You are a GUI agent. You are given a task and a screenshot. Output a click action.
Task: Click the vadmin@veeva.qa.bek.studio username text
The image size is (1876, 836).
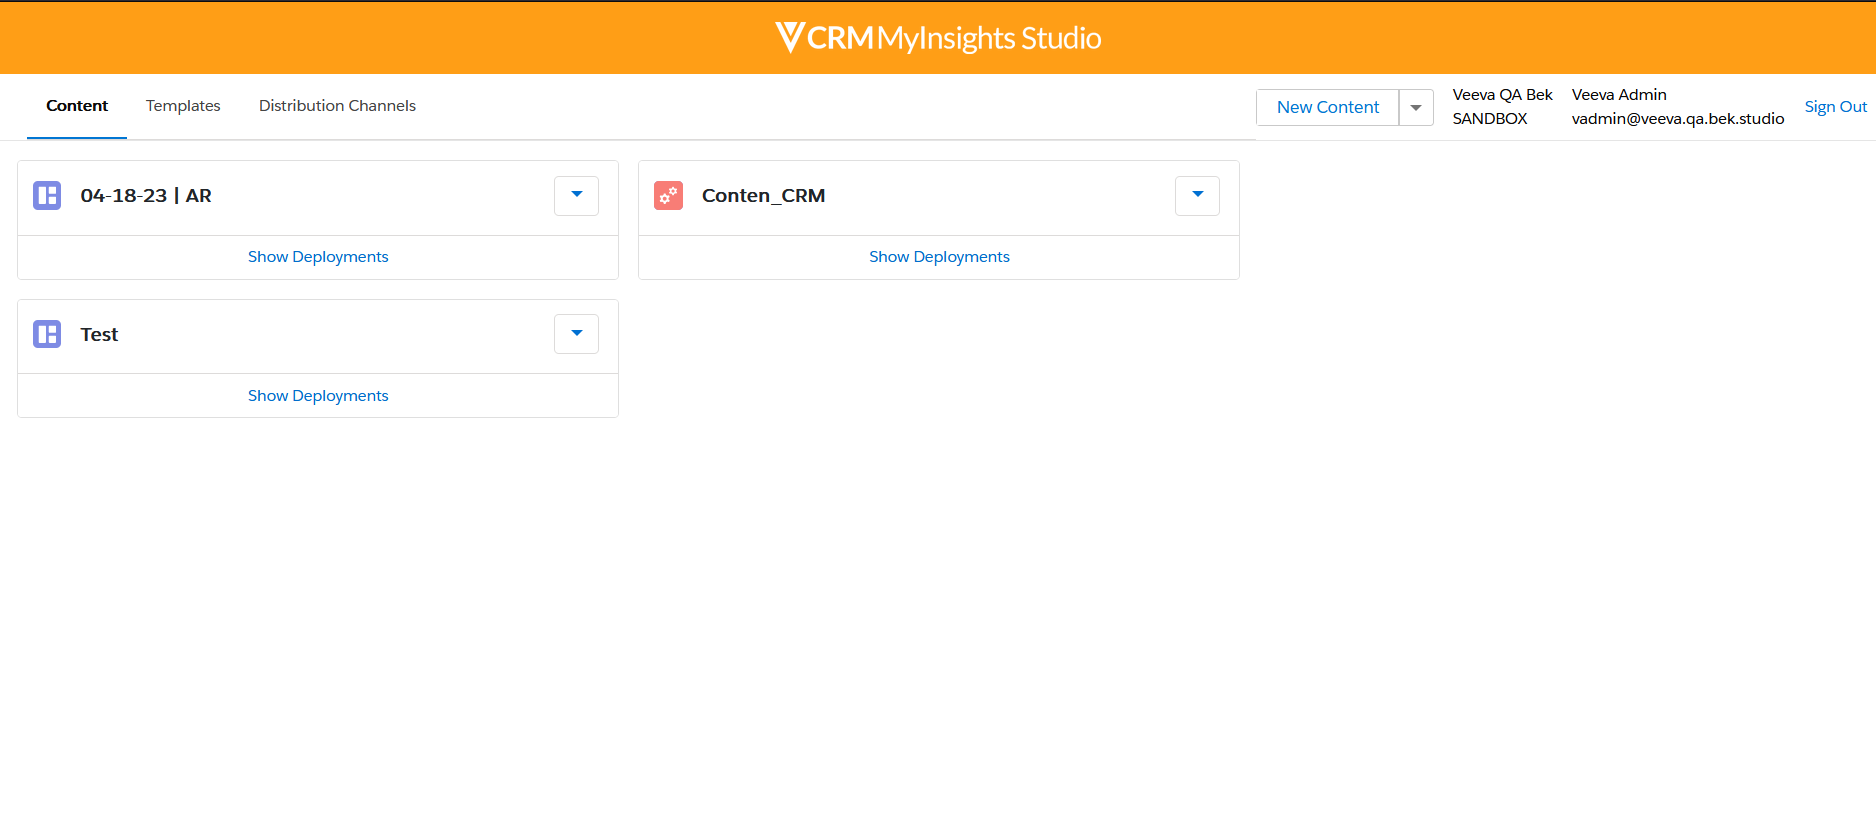1677,119
